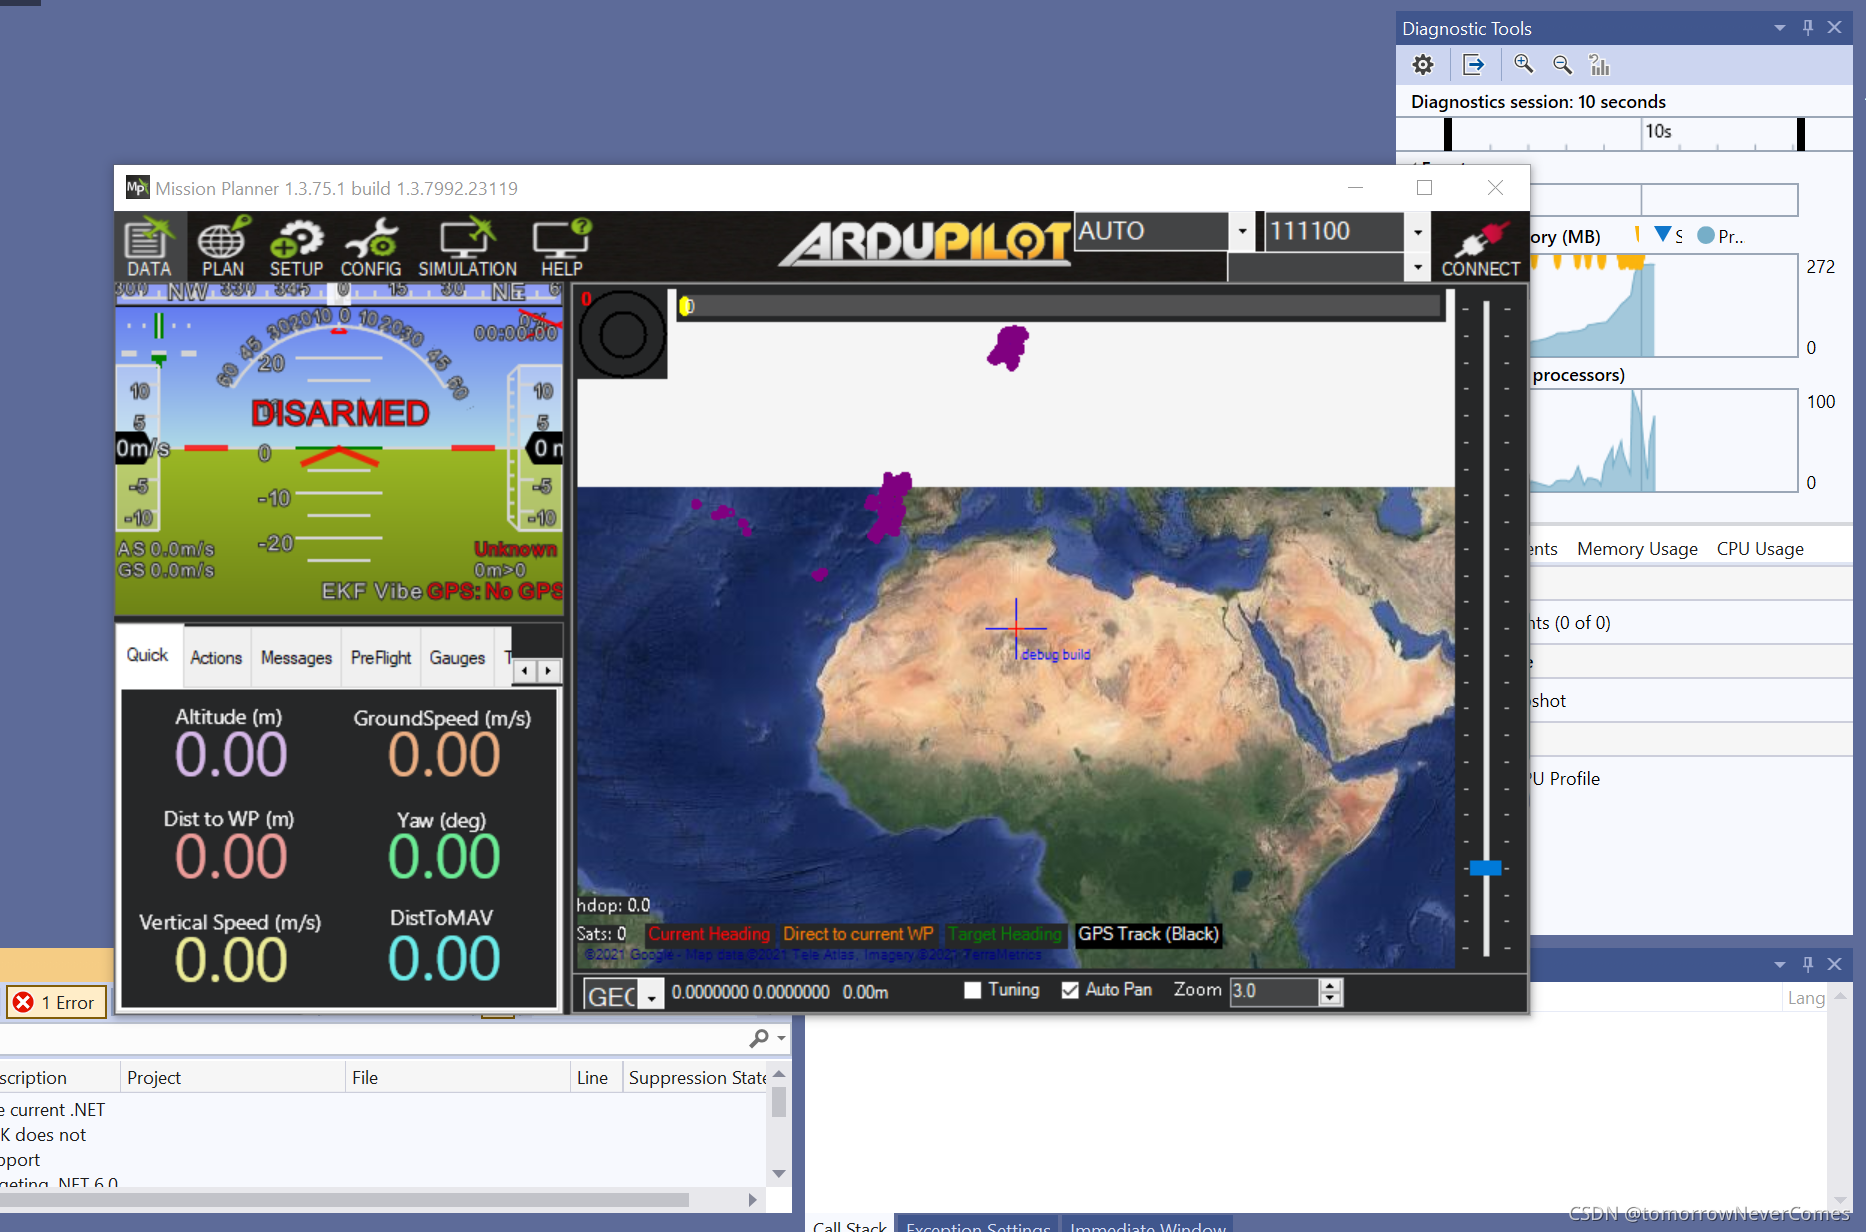Switch to the PreFlight tab
The image size is (1866, 1232).
coord(381,657)
